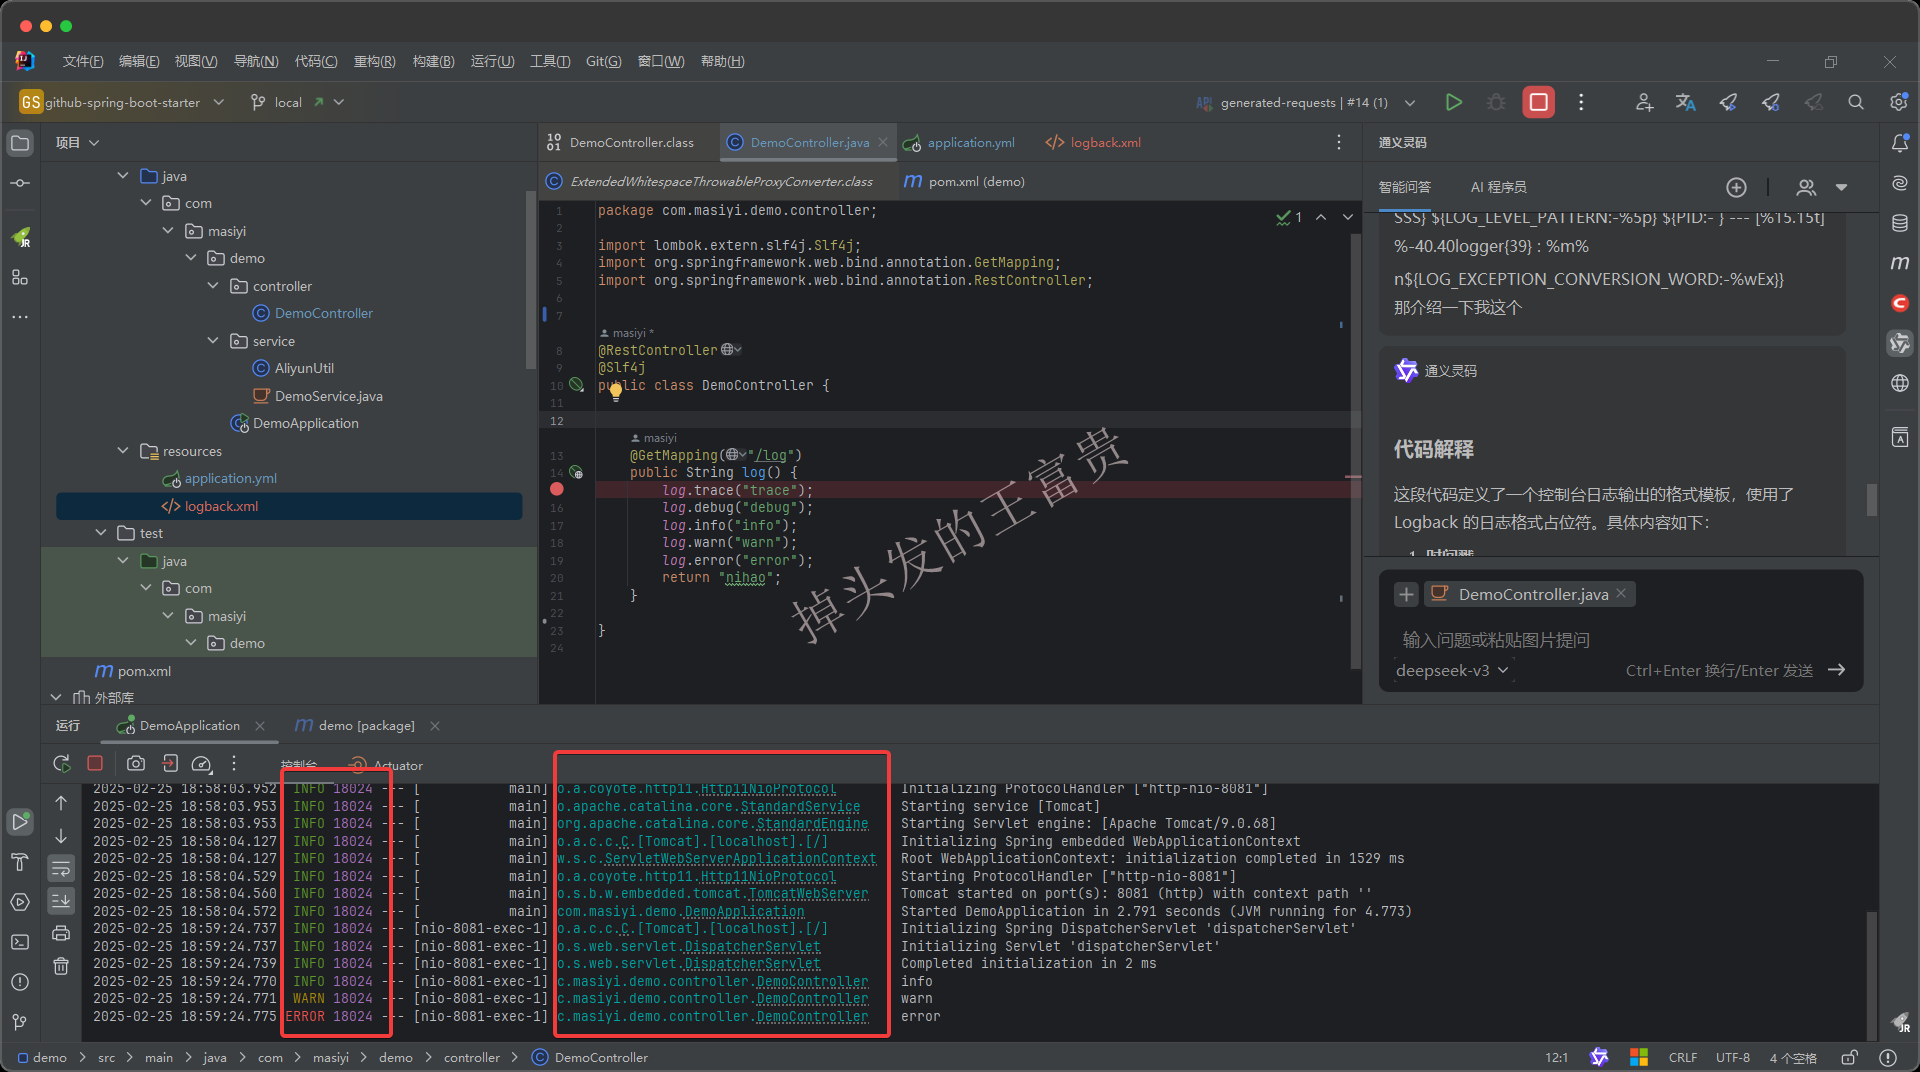Open the Maven tool window icon
The width and height of the screenshot is (1920, 1072).
pos(1900,263)
